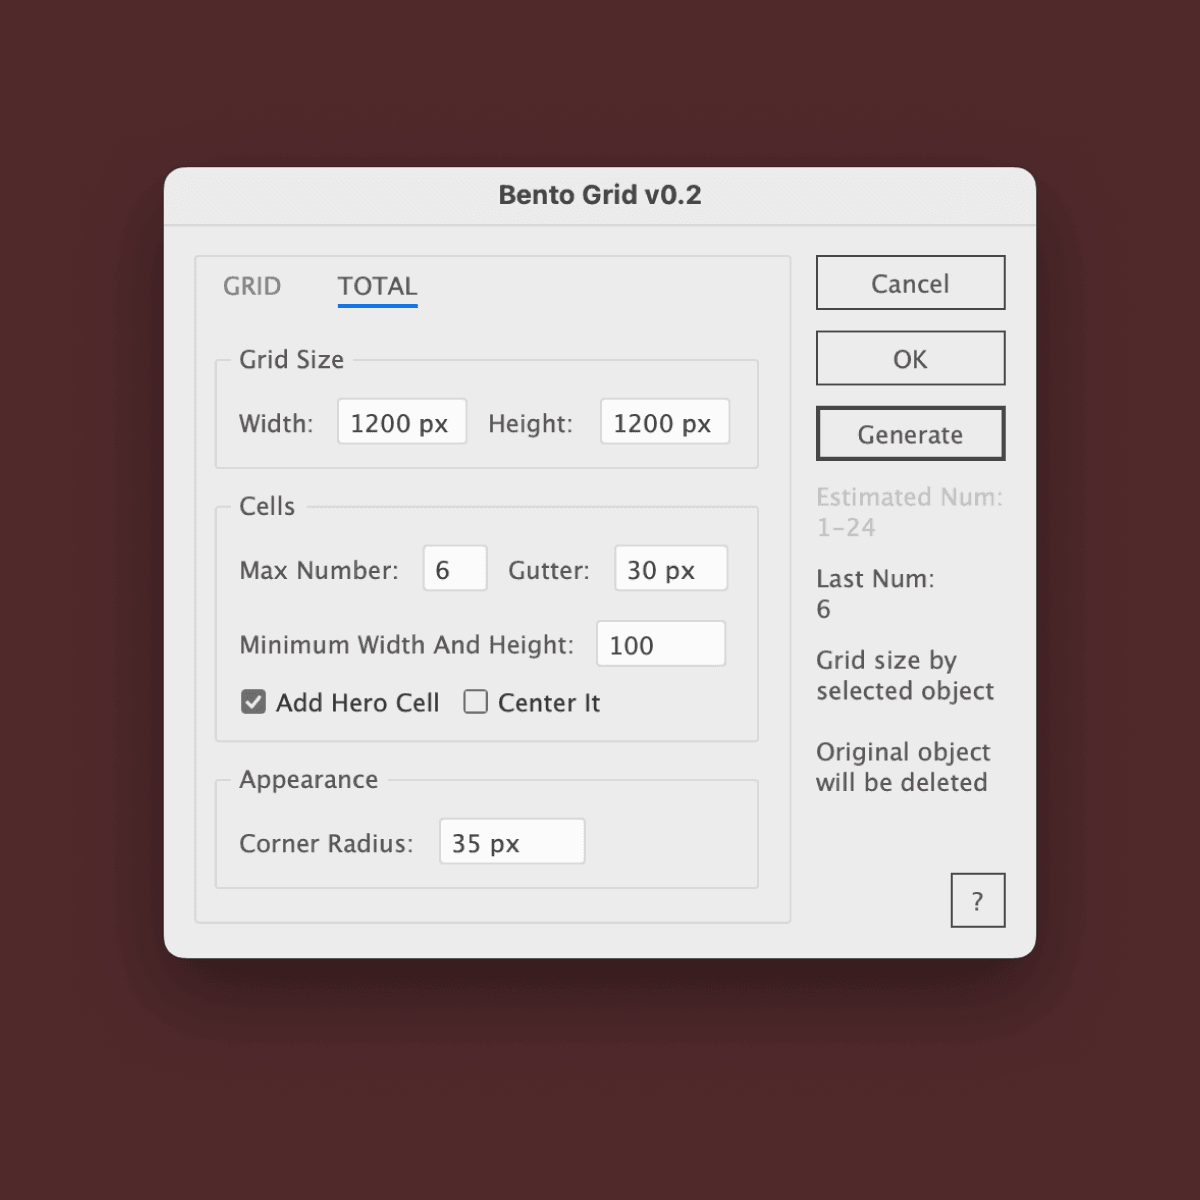Click Generate to create a new layout

click(910, 434)
